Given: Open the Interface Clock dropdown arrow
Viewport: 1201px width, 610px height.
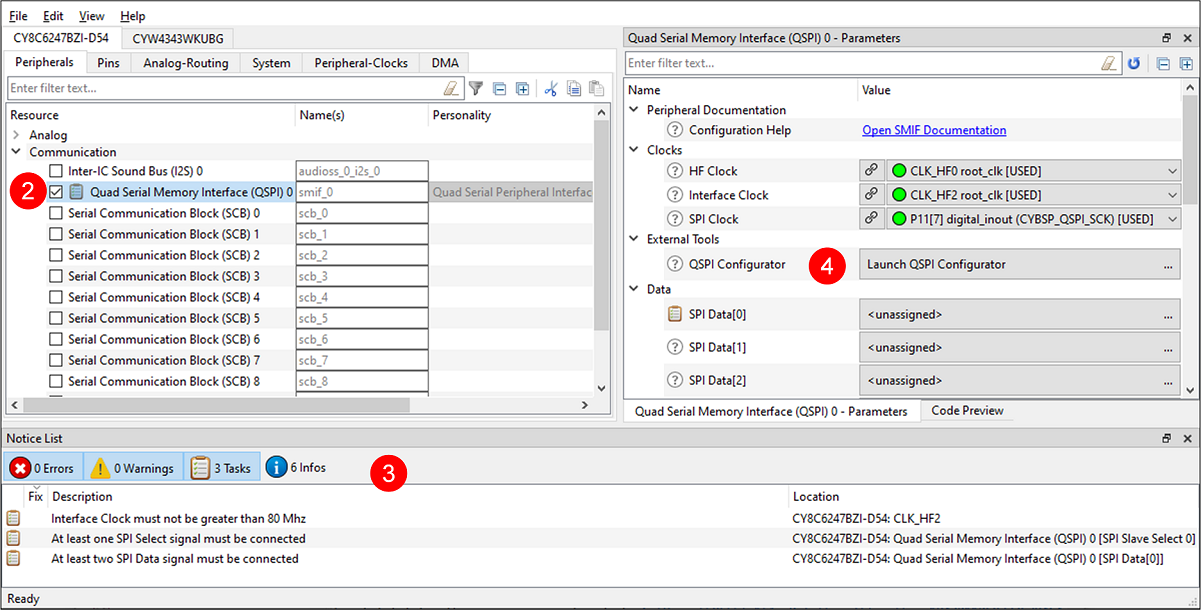Looking at the screenshot, I should 1172,195.
